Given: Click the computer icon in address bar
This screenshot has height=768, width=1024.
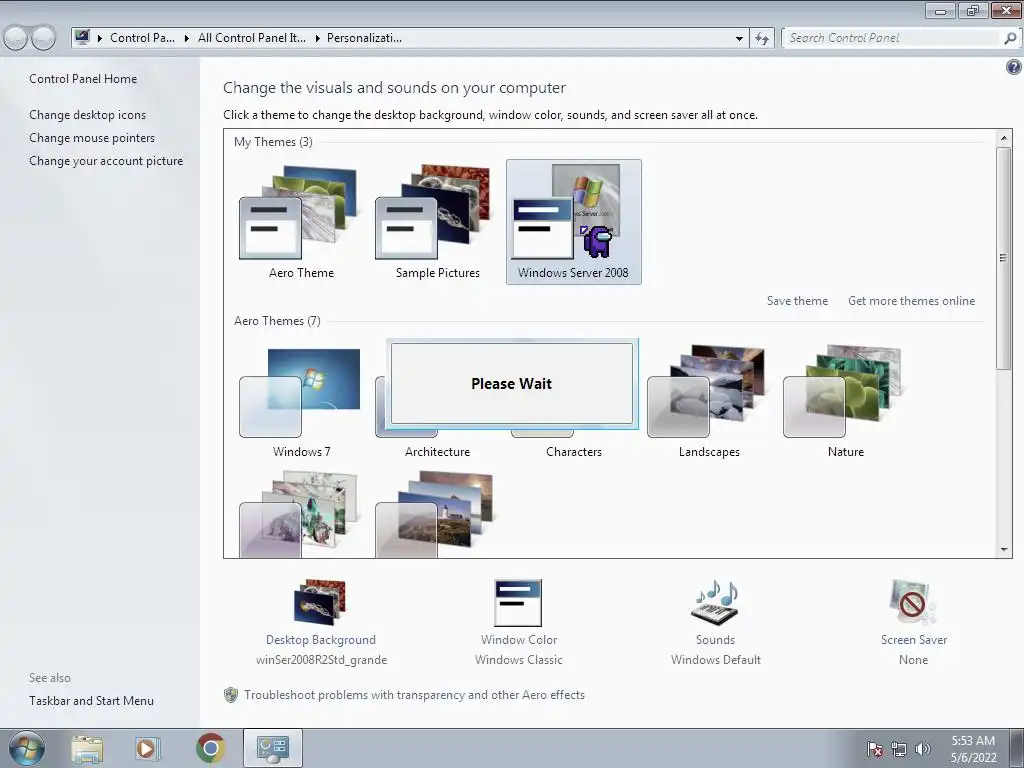Looking at the screenshot, I should coord(82,38).
